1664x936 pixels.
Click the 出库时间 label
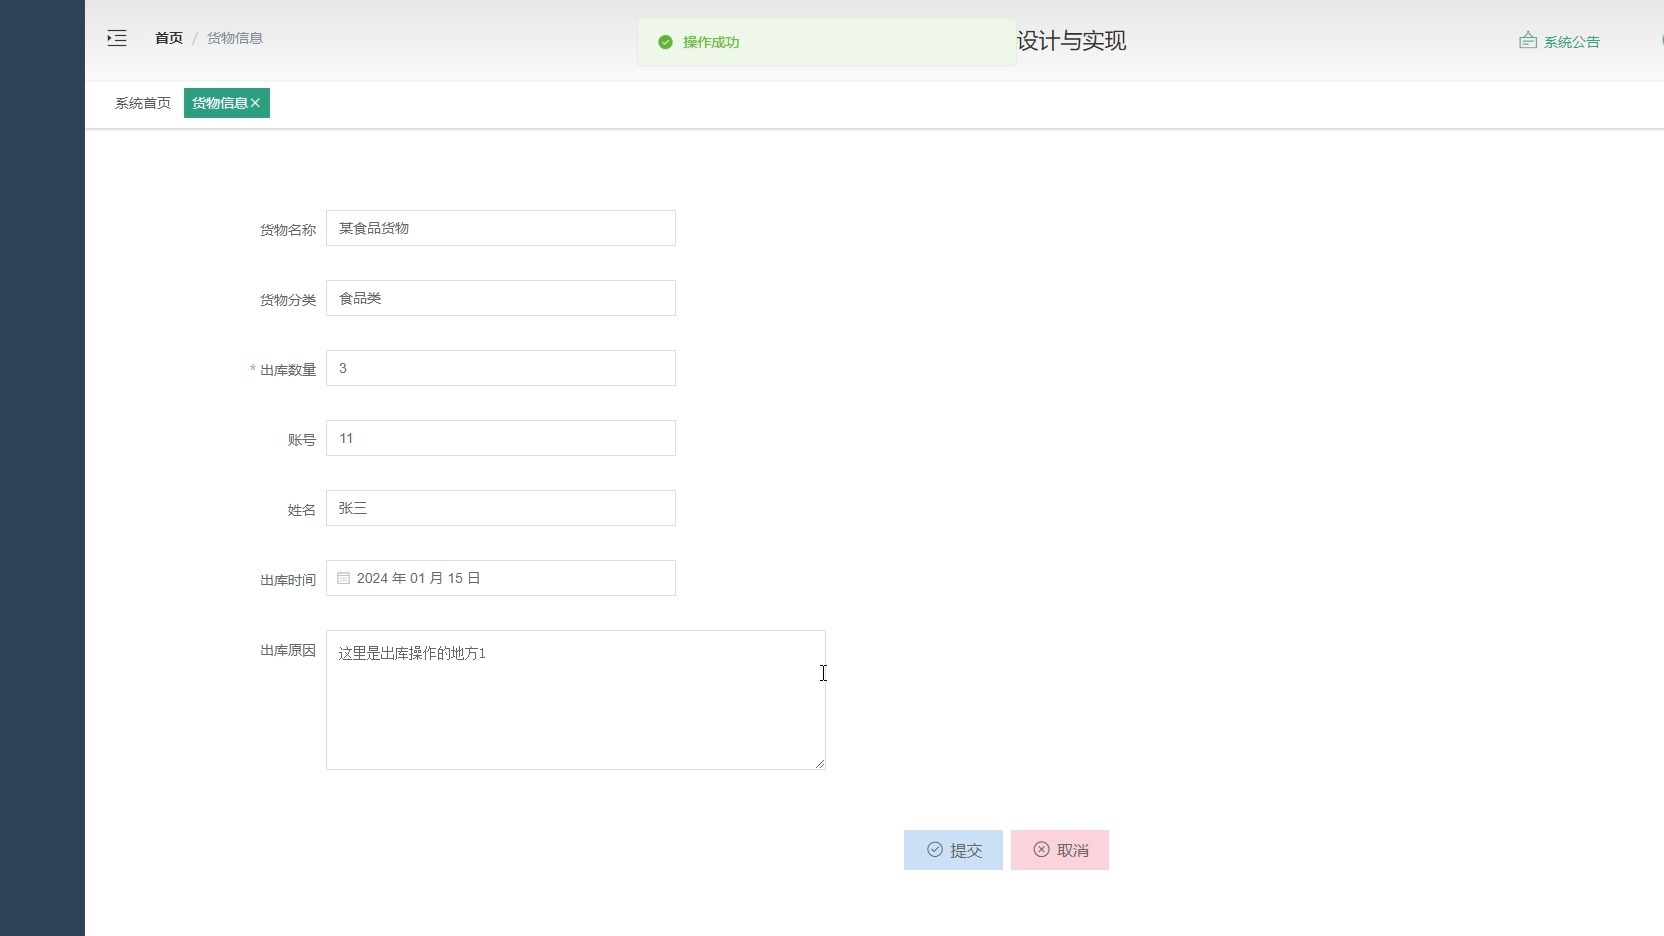click(x=288, y=580)
